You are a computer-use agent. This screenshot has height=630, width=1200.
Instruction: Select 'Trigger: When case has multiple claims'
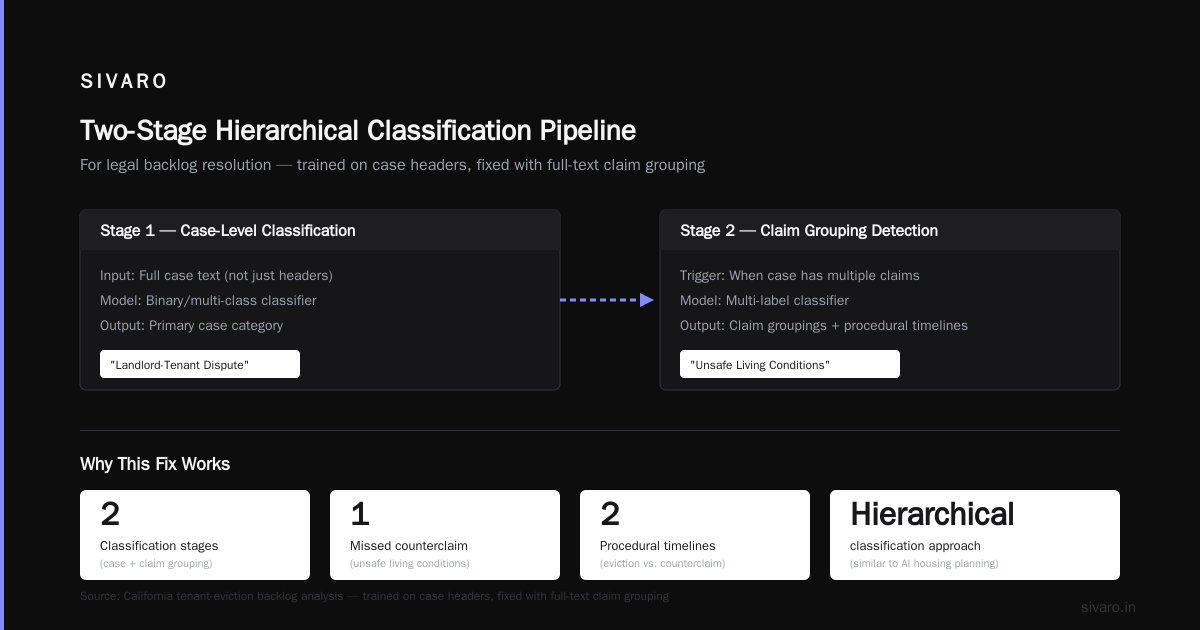click(800, 275)
